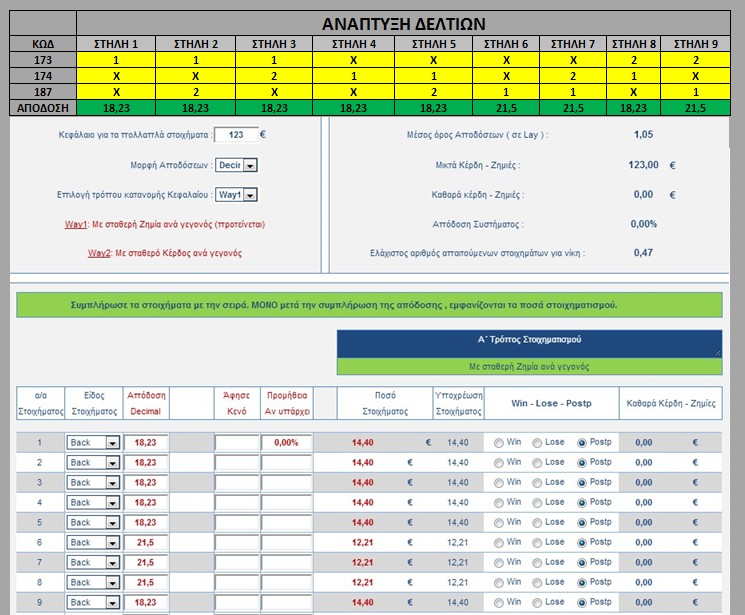745x615 pixels.
Task: Click commission field showing 0,00%
Action: (x=286, y=442)
